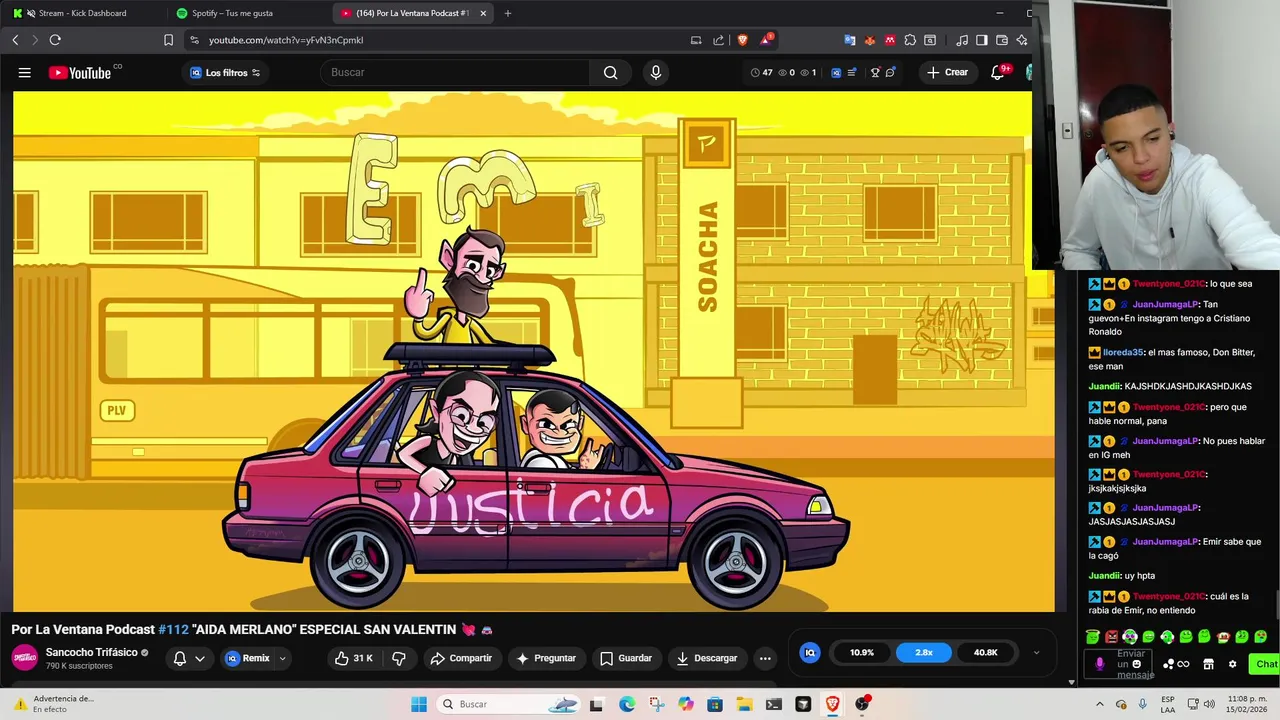Image resolution: width=1280 pixels, height=720 pixels.
Task: Select the red angry emote
Action: (1111, 637)
